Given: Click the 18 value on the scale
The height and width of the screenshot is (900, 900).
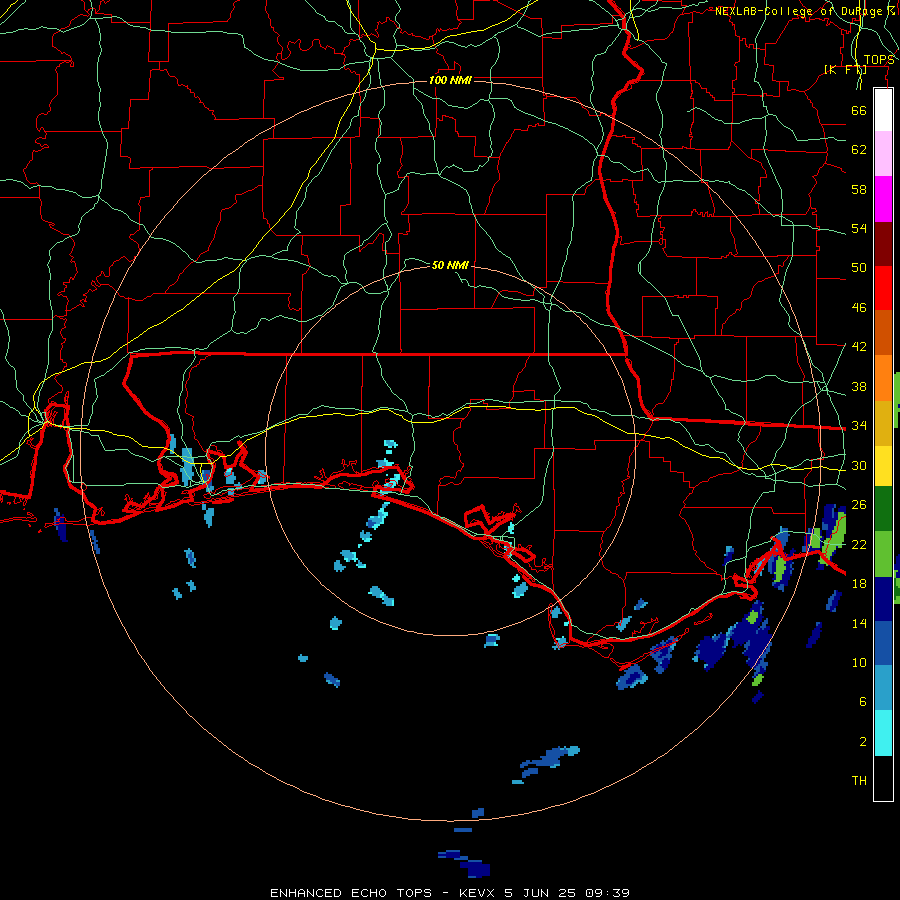Looking at the screenshot, I should tap(859, 584).
